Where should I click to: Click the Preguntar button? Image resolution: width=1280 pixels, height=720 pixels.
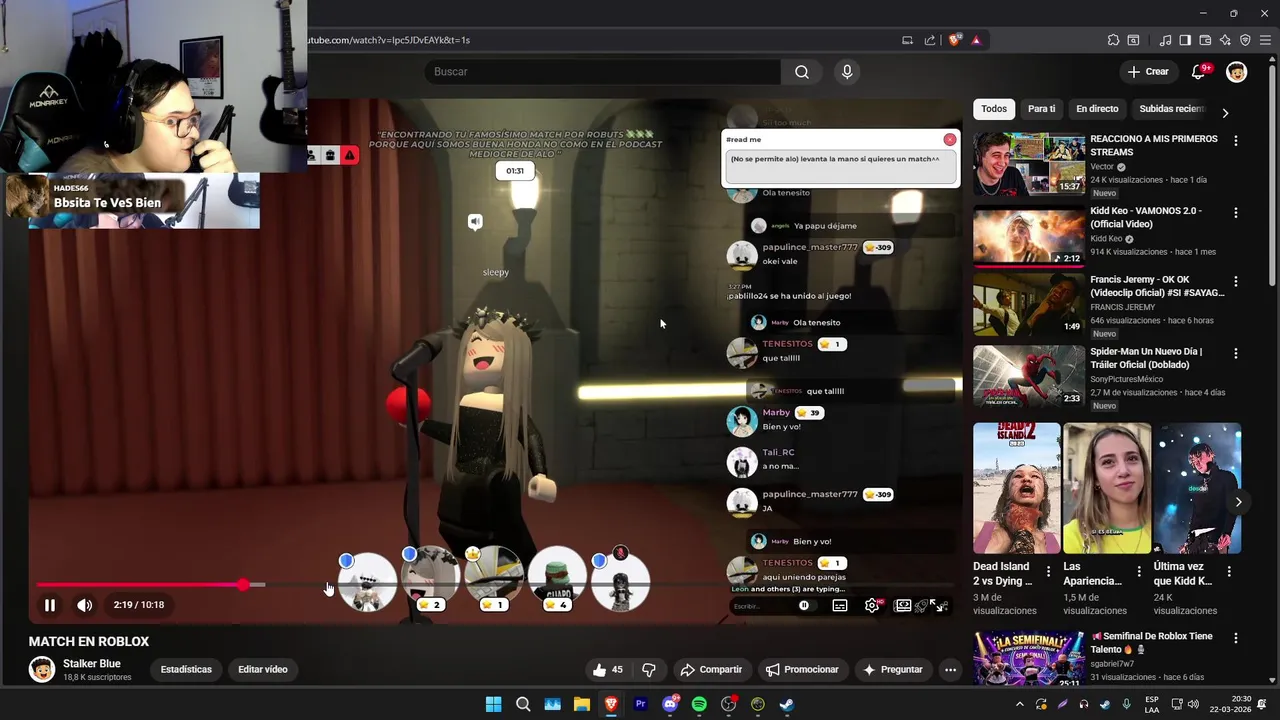(x=892, y=670)
